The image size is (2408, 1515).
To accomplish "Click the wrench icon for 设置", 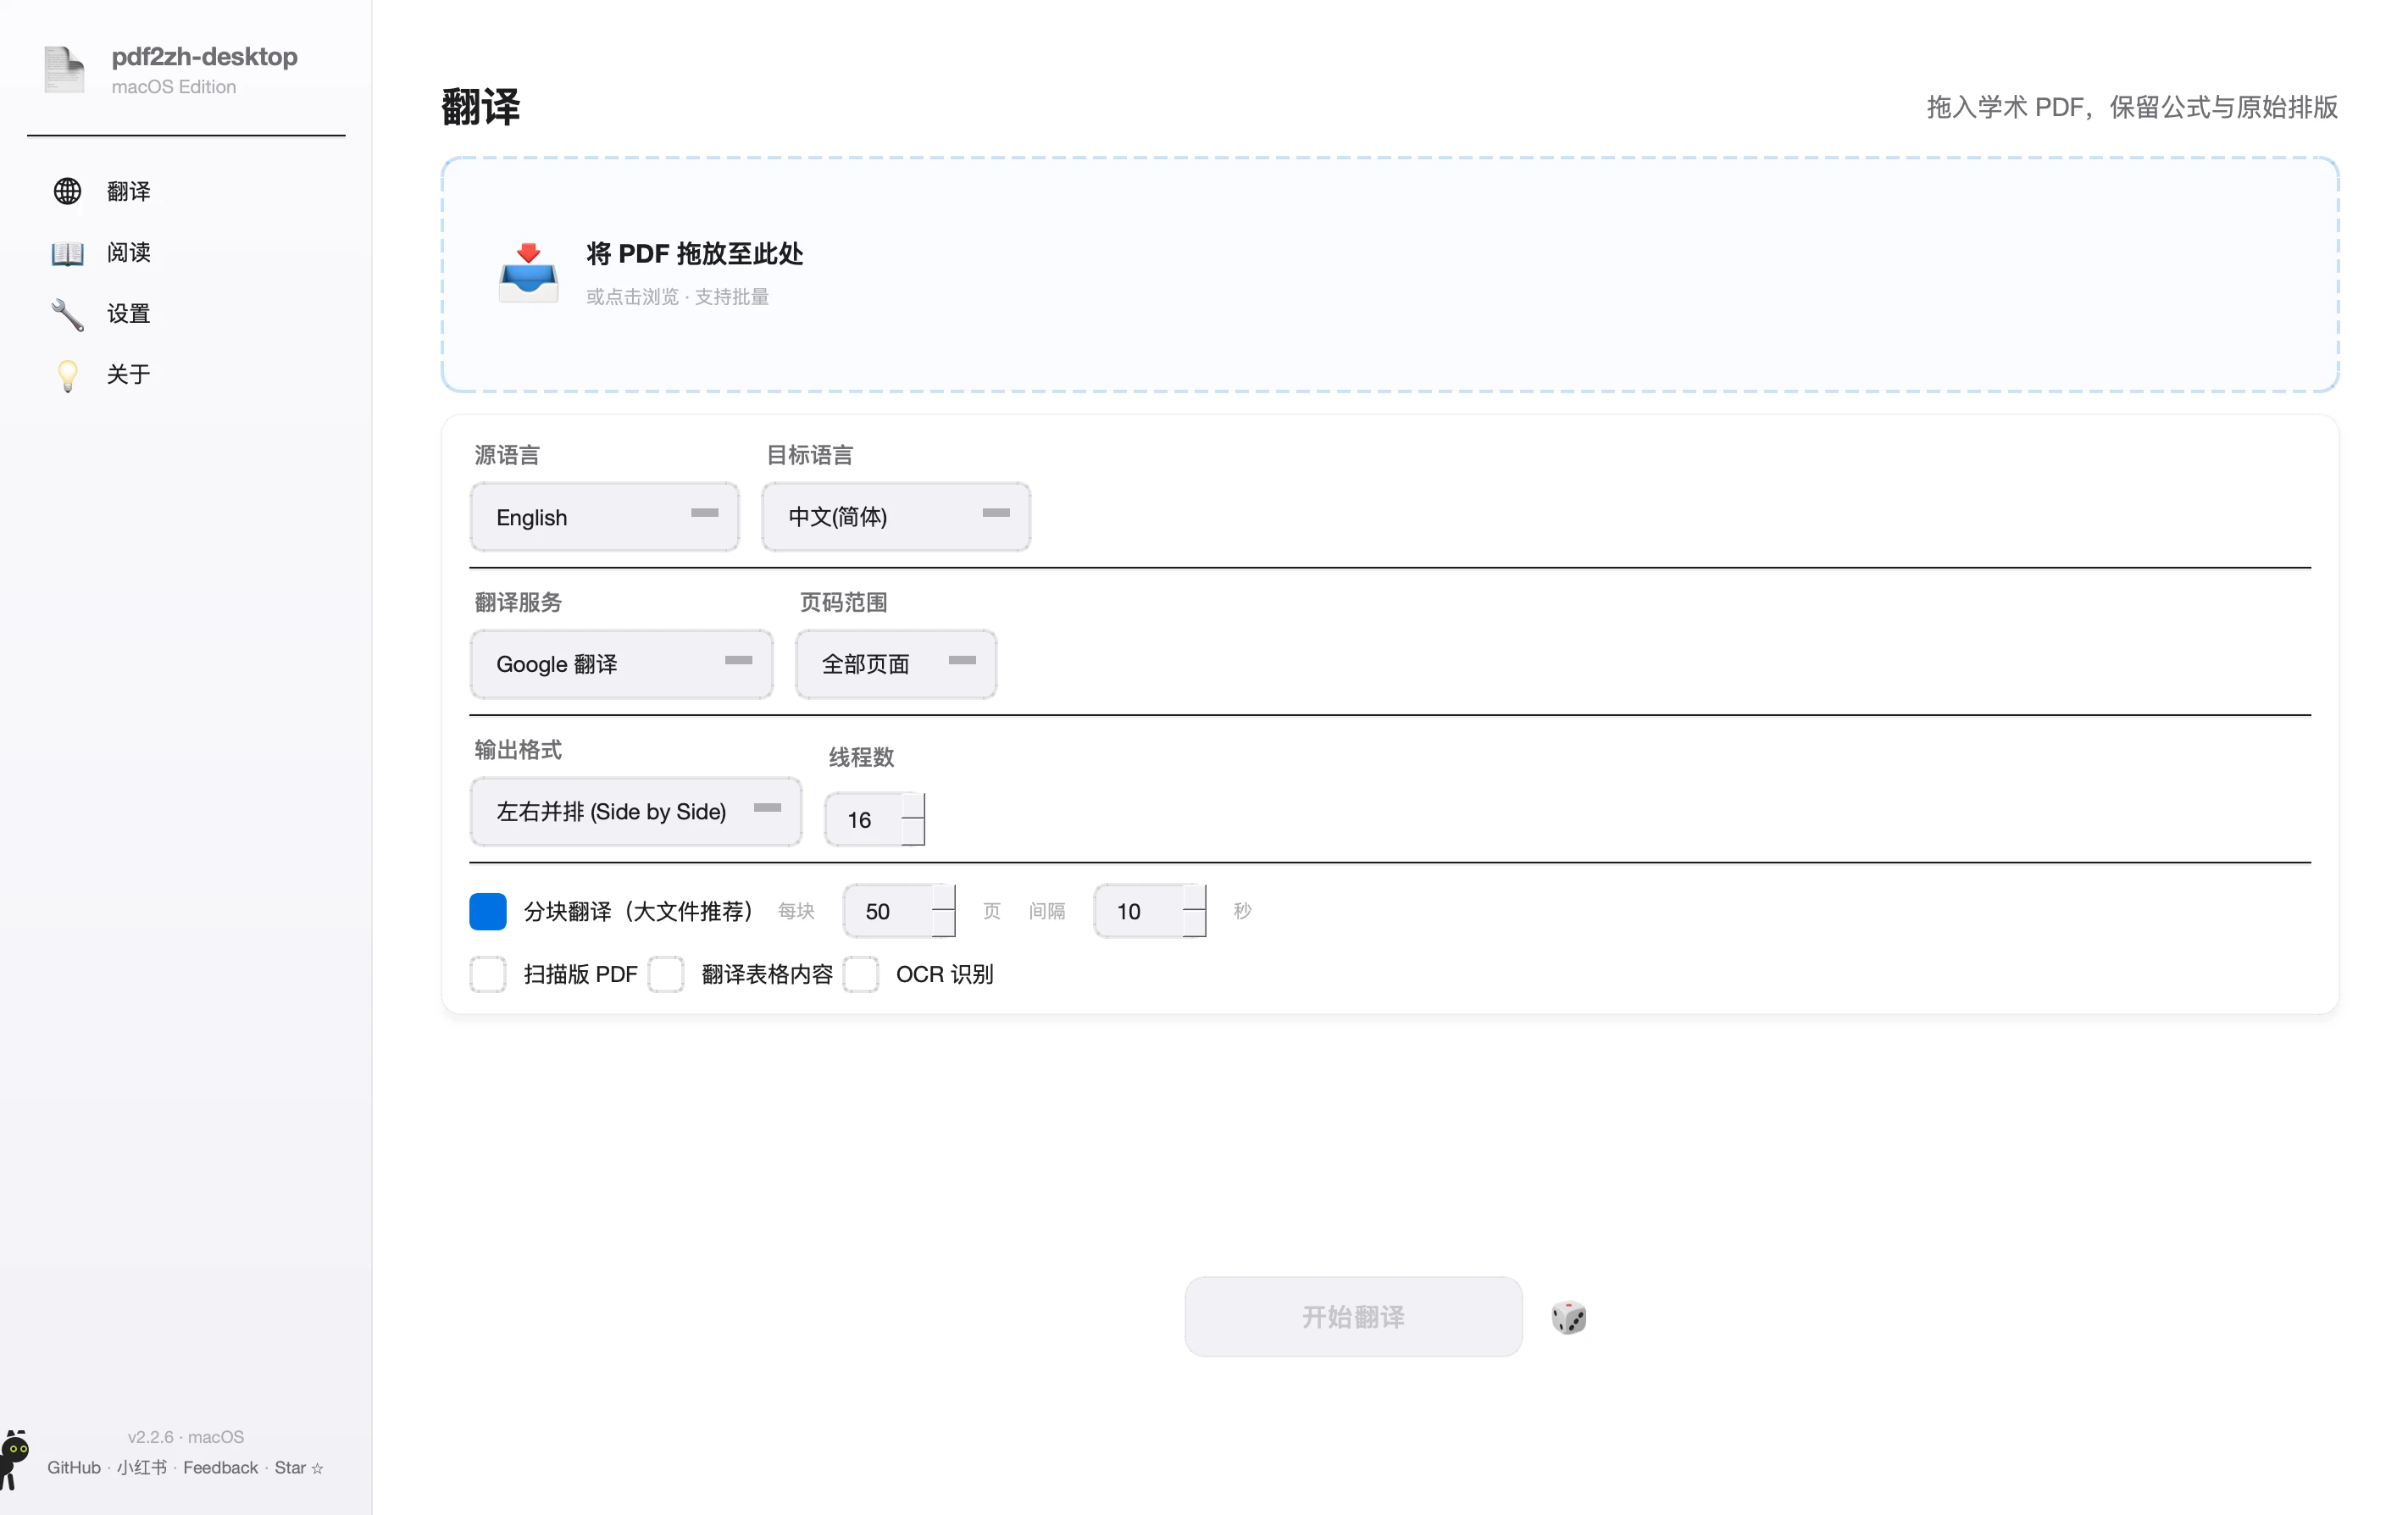I will [67, 314].
